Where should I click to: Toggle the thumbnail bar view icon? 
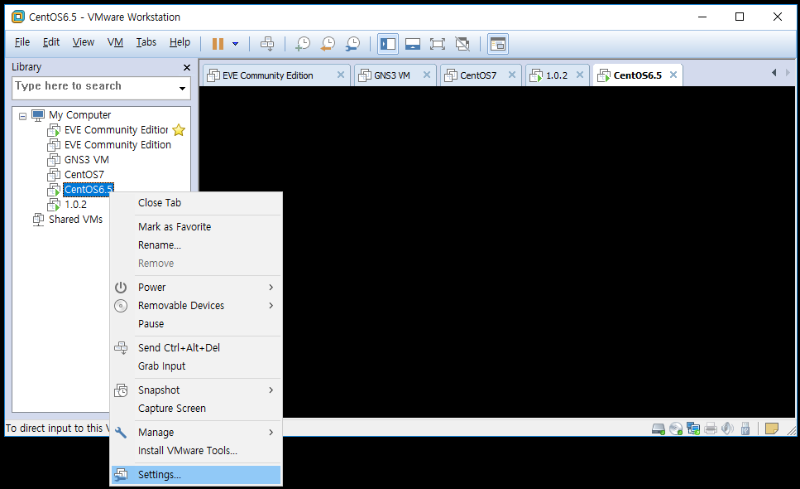412,44
